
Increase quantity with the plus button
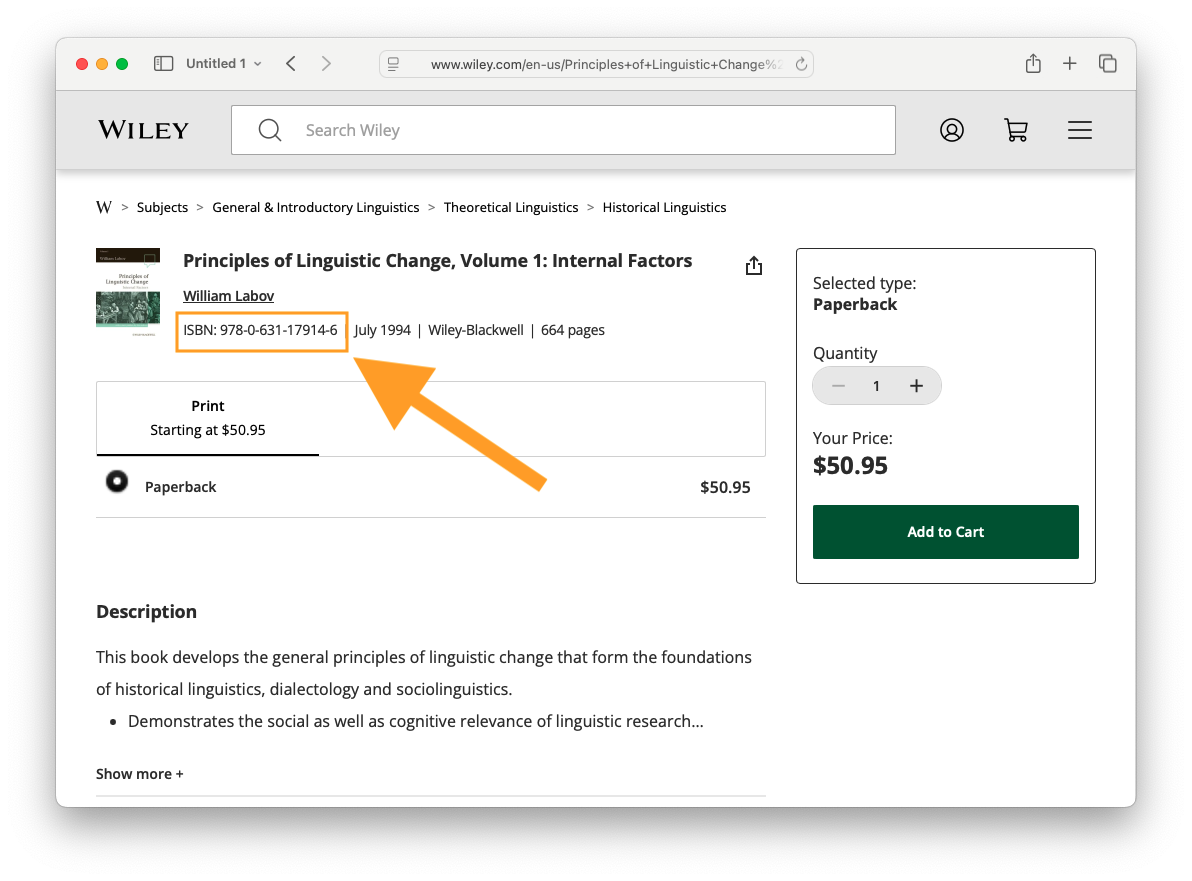click(916, 386)
